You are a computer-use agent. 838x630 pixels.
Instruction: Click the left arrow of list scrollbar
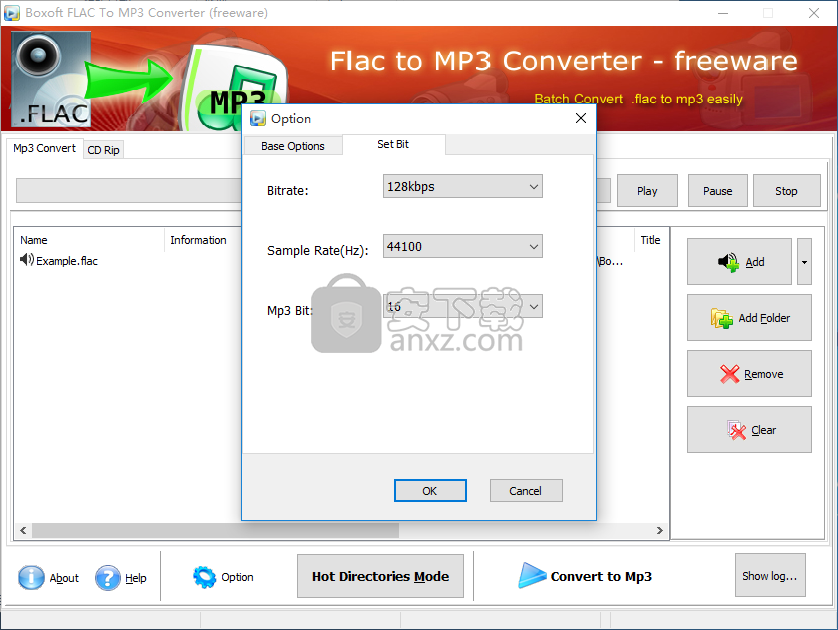[23, 530]
